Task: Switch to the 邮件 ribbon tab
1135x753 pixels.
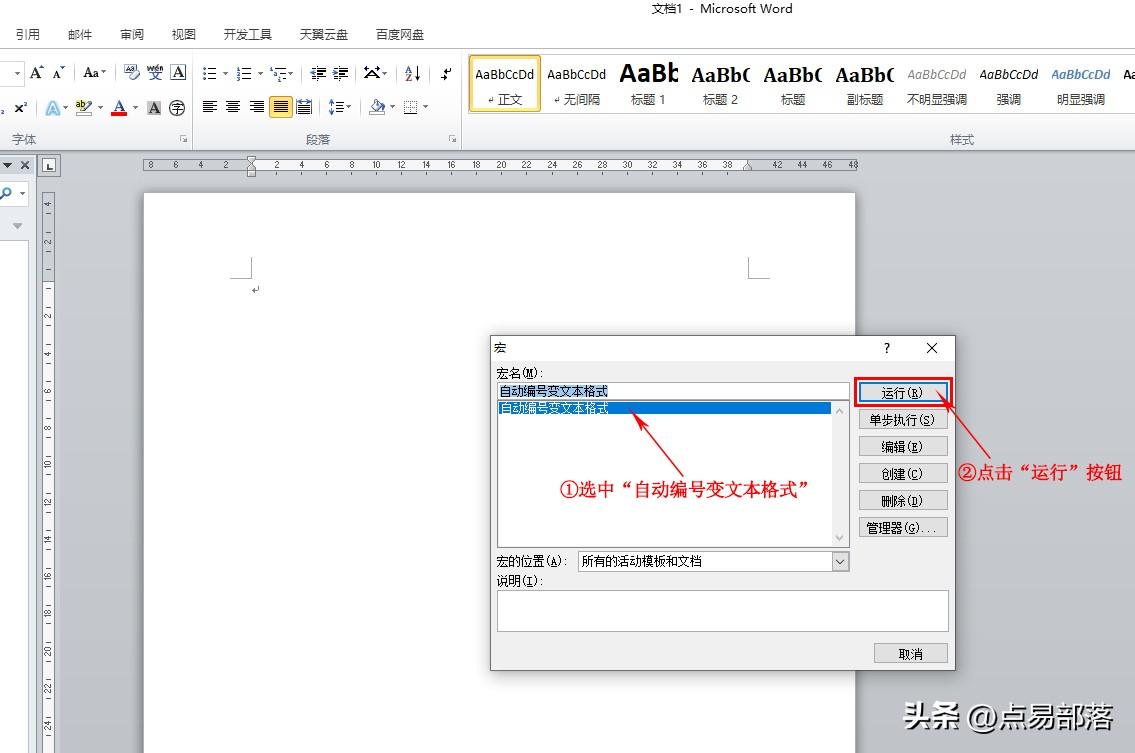Action: point(80,34)
